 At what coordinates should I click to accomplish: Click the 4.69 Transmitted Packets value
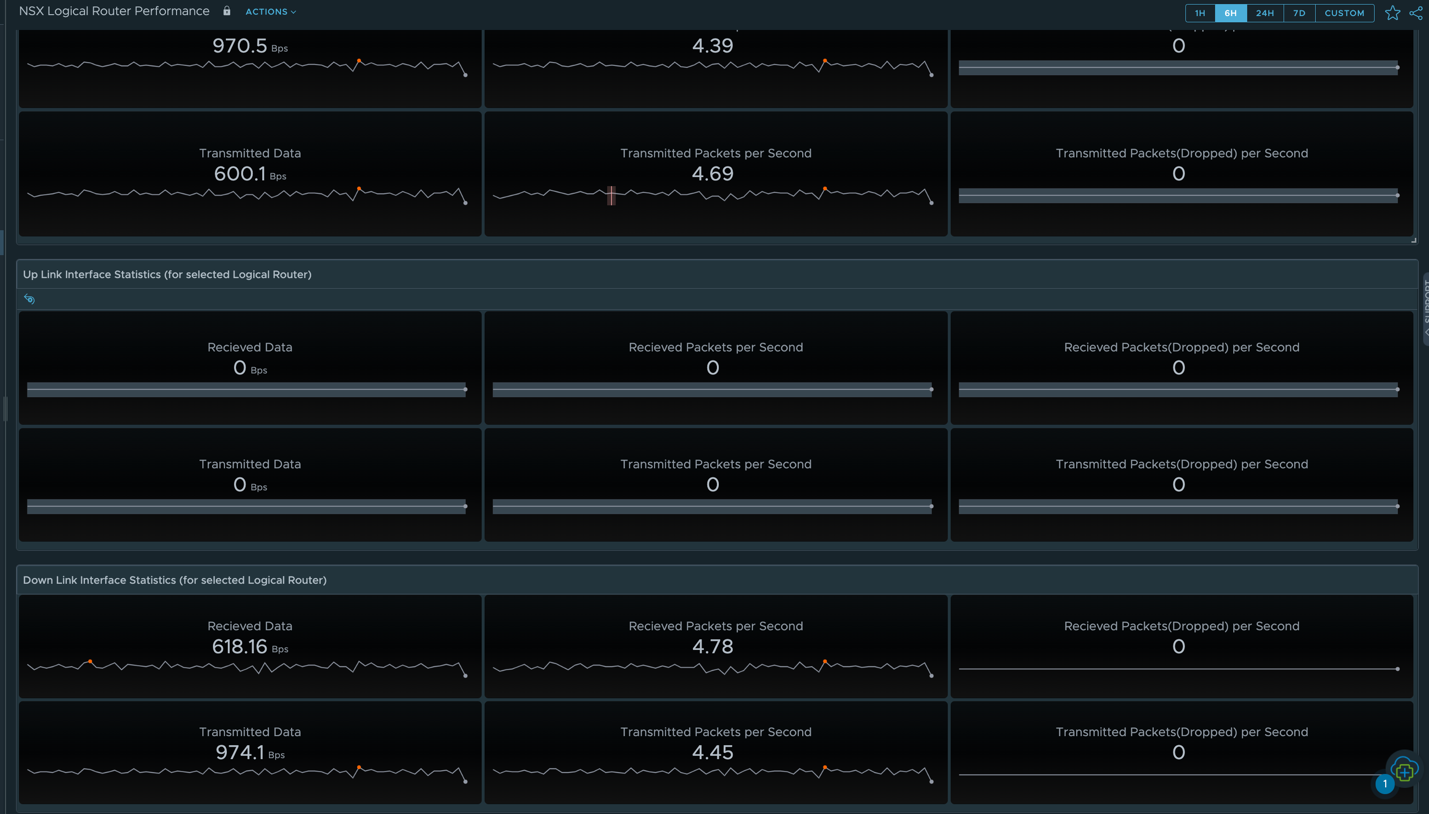point(713,174)
